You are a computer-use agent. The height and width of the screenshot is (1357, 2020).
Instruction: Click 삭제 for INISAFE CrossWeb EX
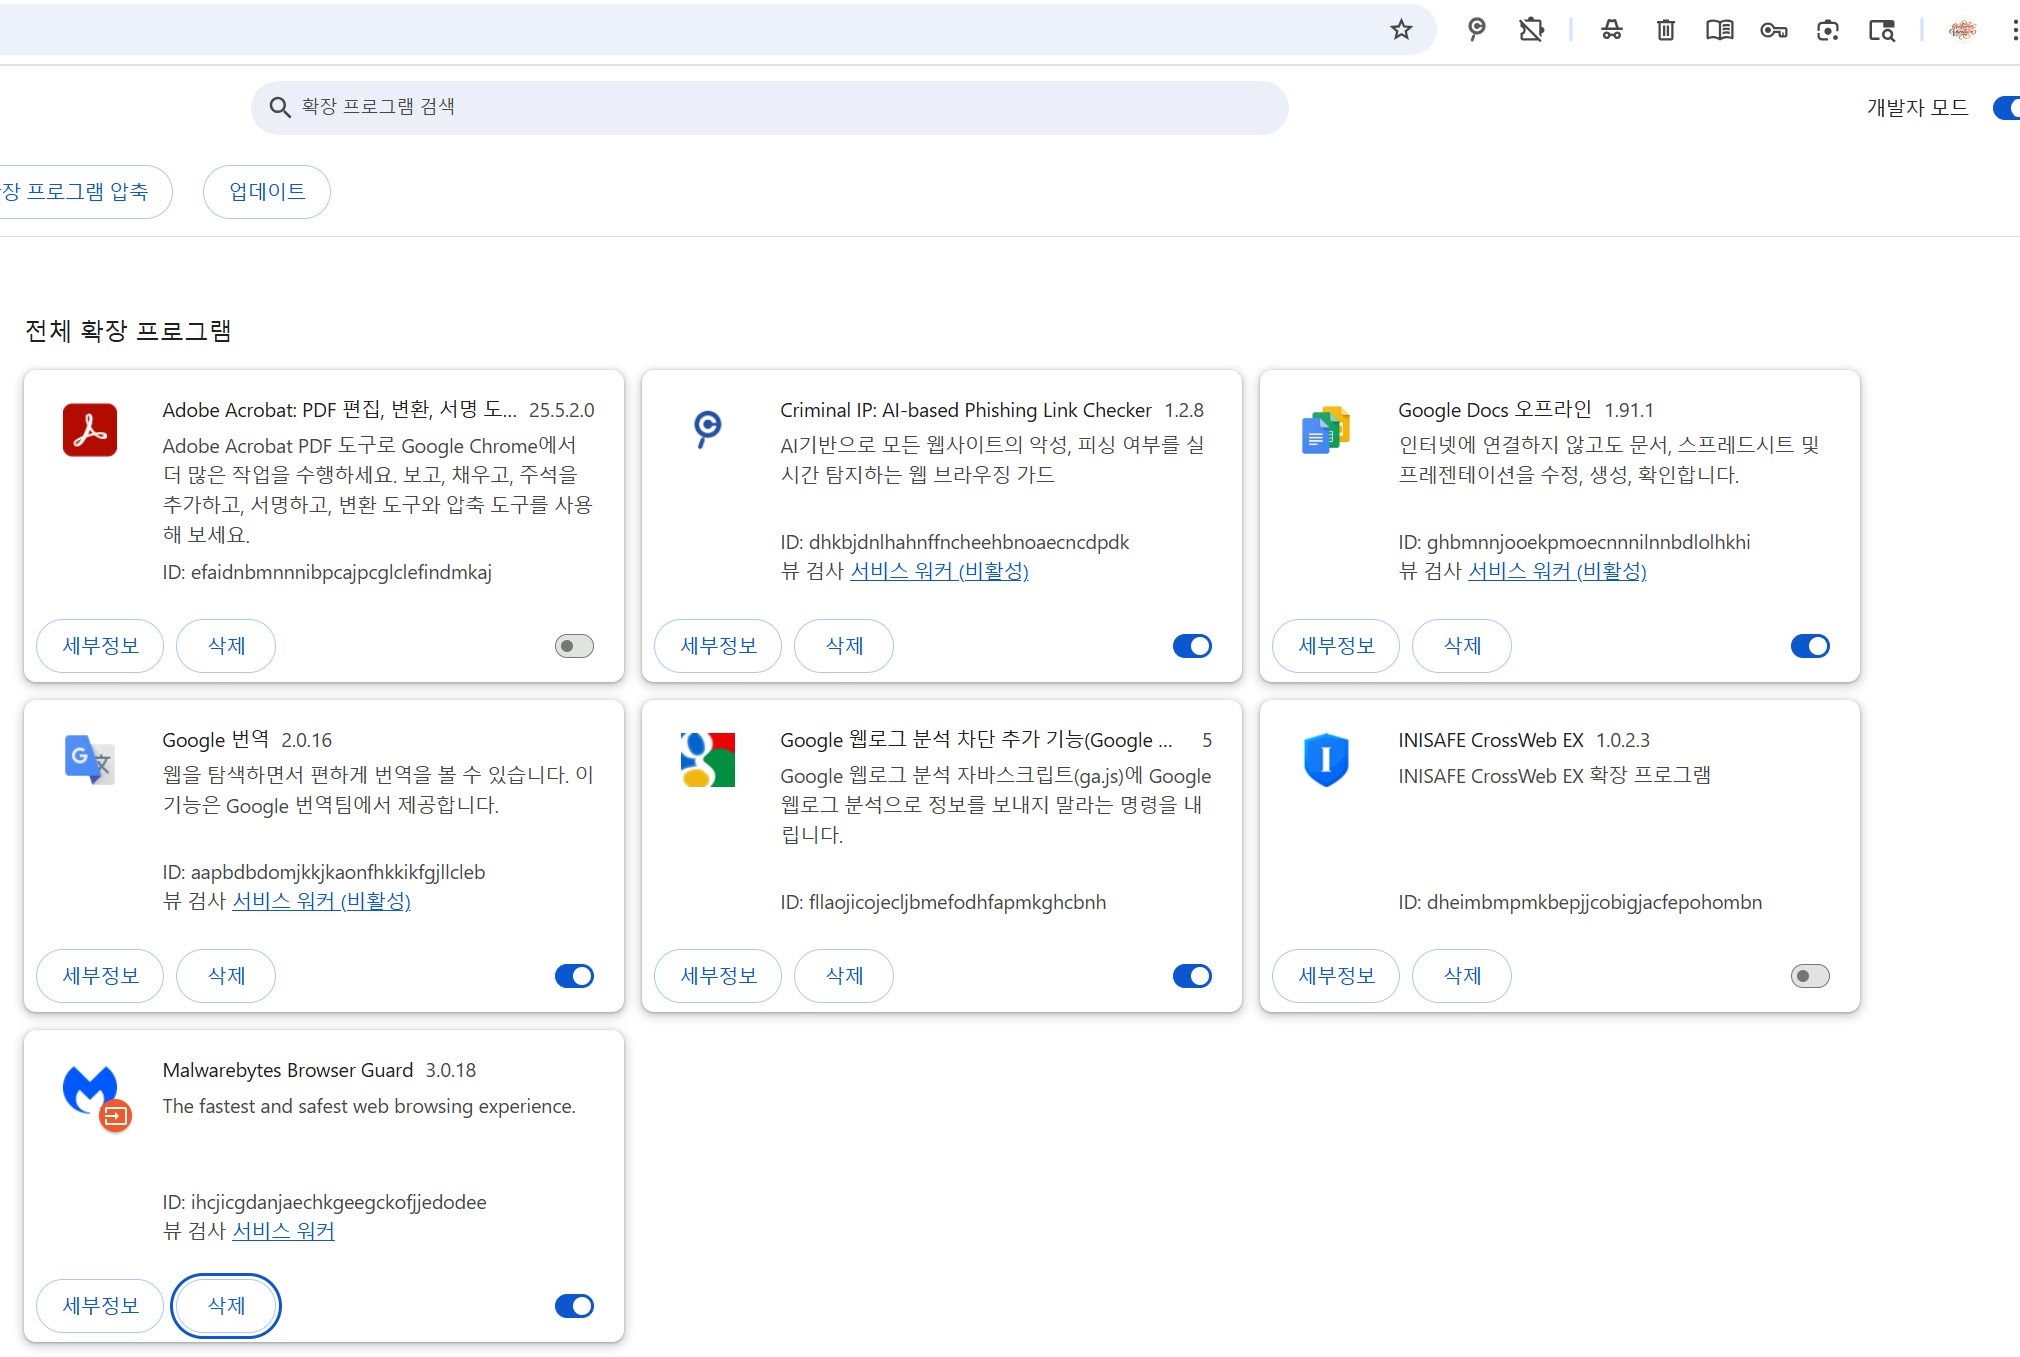click(1462, 976)
